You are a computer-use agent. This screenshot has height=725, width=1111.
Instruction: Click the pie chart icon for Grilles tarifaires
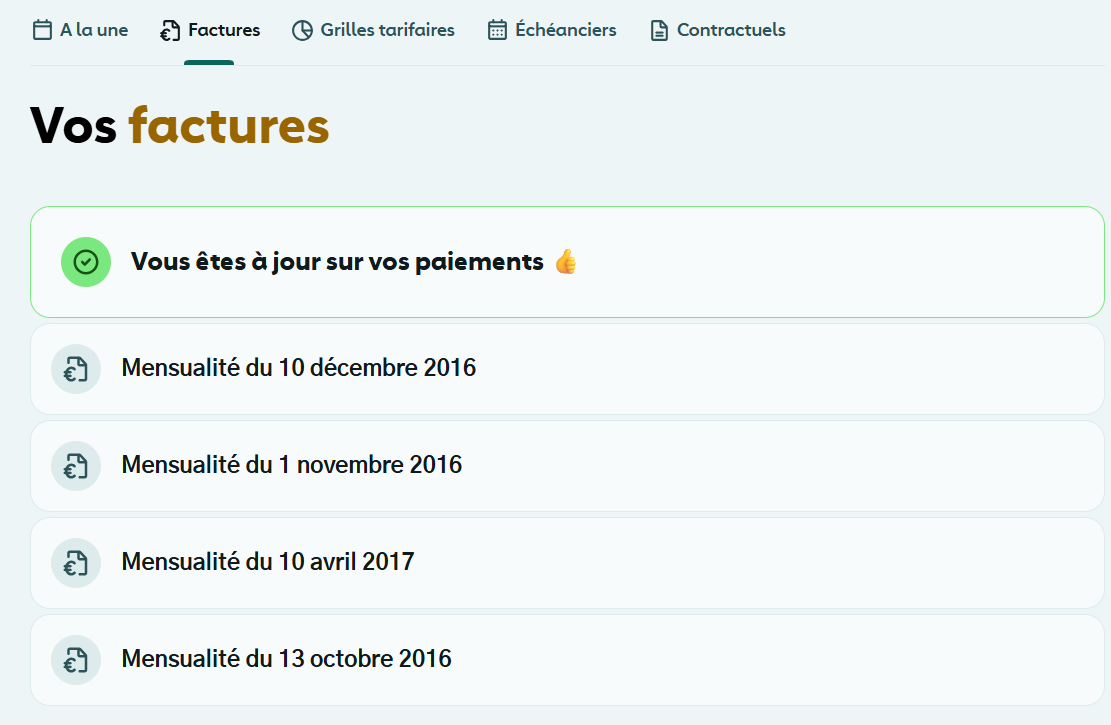coord(302,31)
